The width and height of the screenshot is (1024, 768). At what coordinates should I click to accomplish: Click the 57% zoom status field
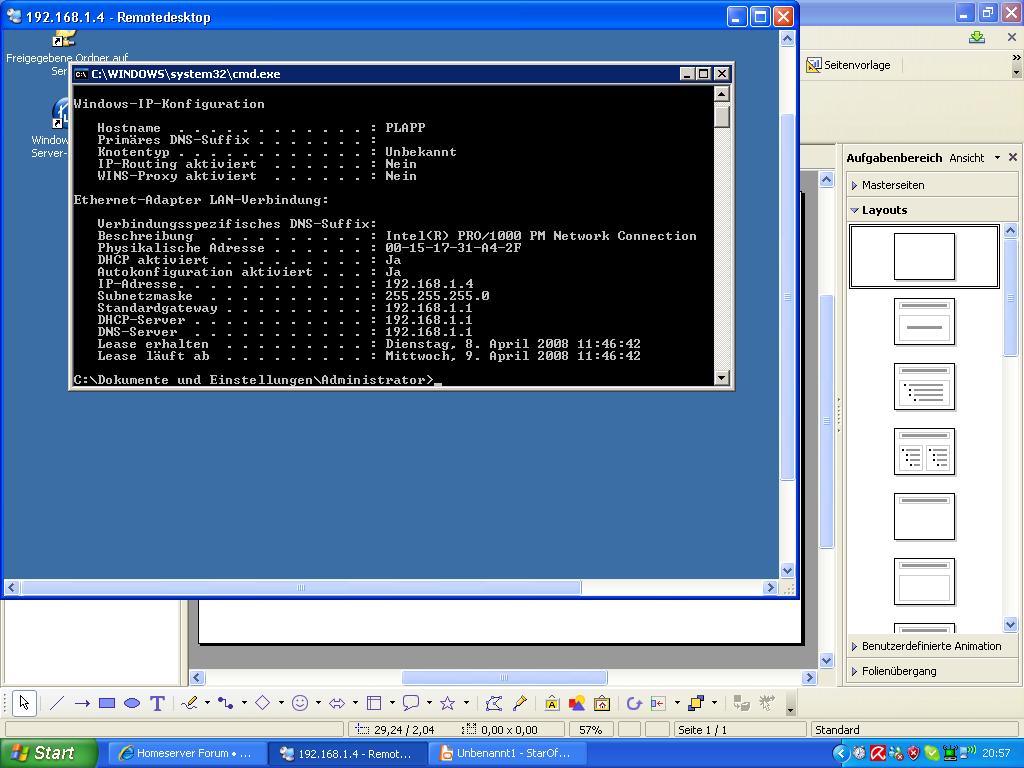pyautogui.click(x=590, y=729)
